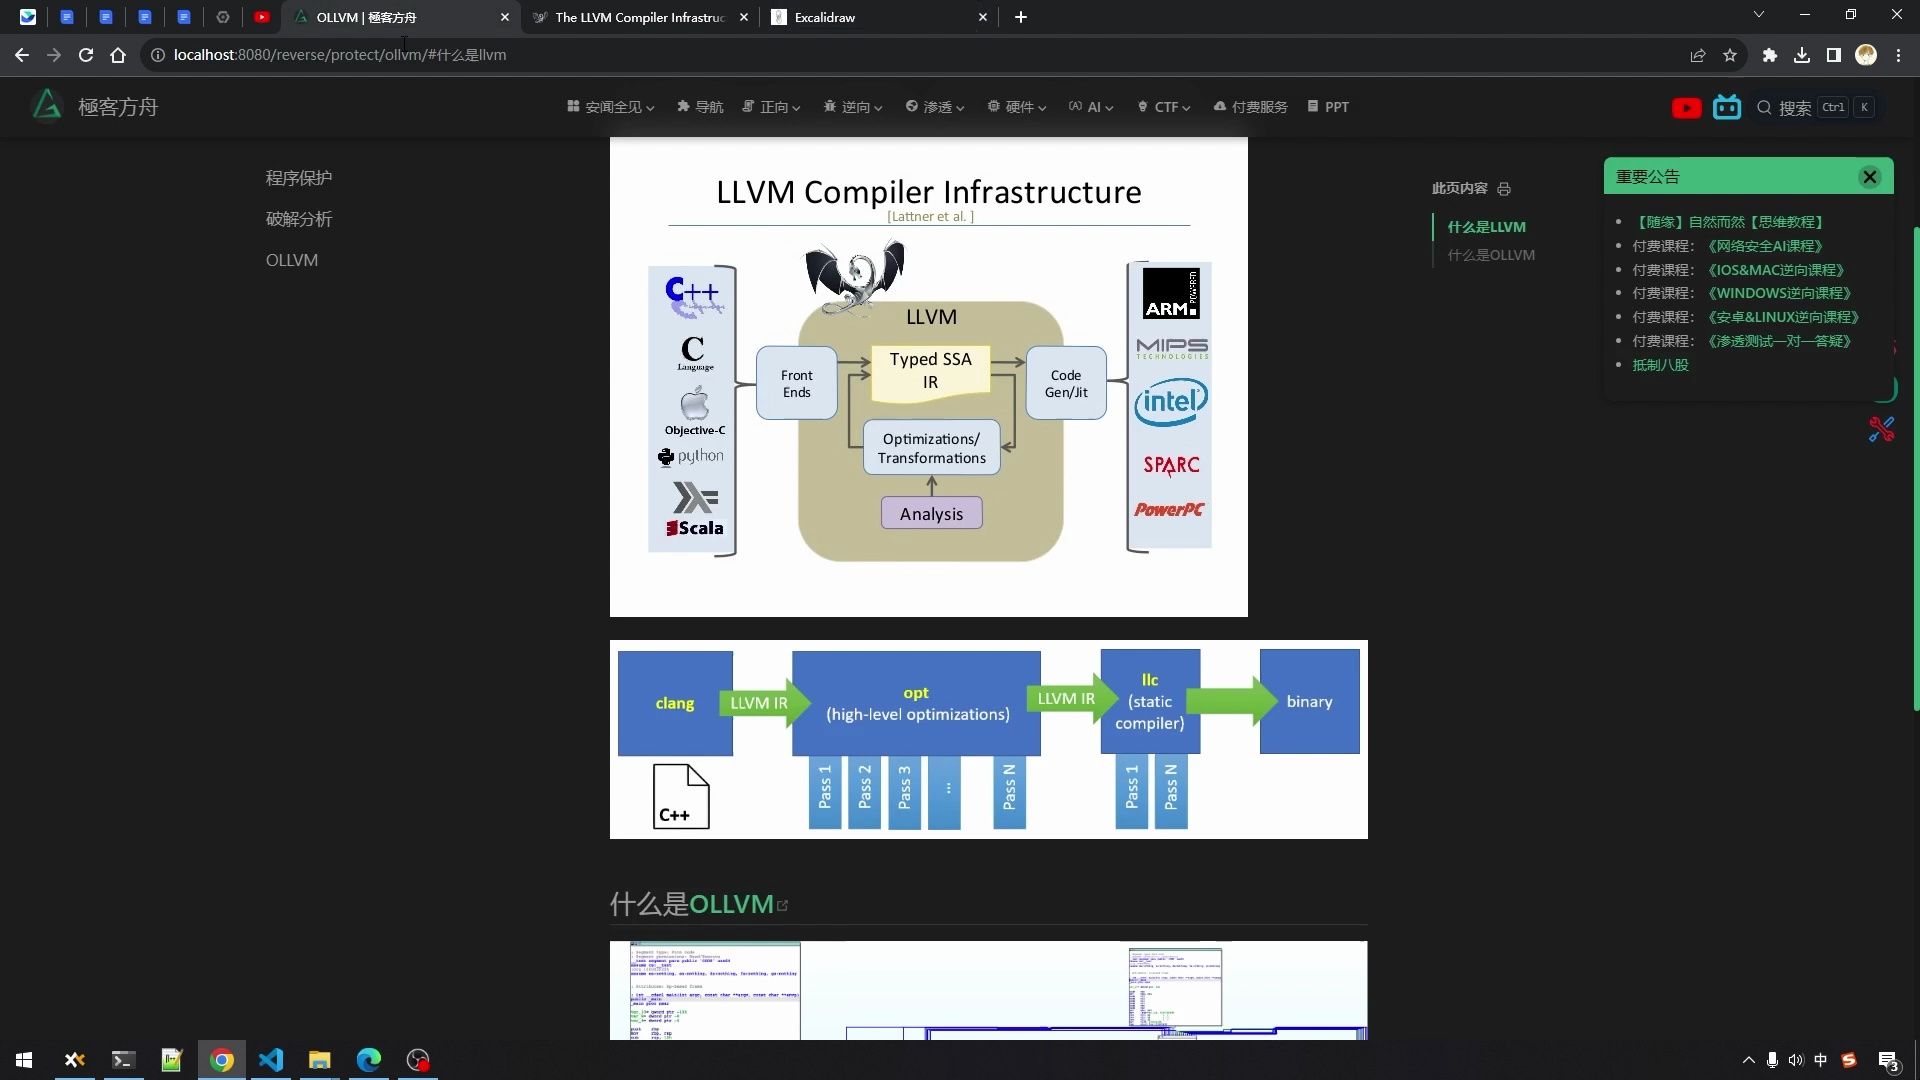Click the red-blue tools icon at right edge
Viewport: 1920px width, 1080px height.
point(1881,429)
